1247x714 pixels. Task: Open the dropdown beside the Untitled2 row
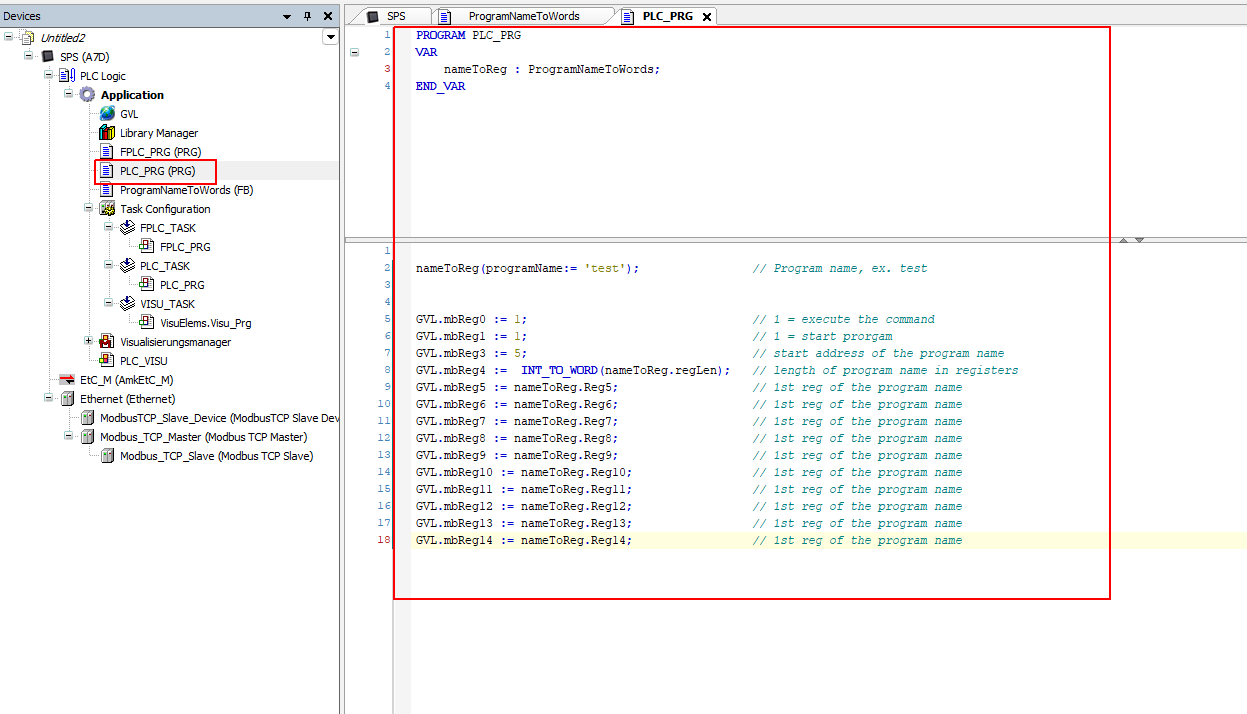[x=331, y=37]
